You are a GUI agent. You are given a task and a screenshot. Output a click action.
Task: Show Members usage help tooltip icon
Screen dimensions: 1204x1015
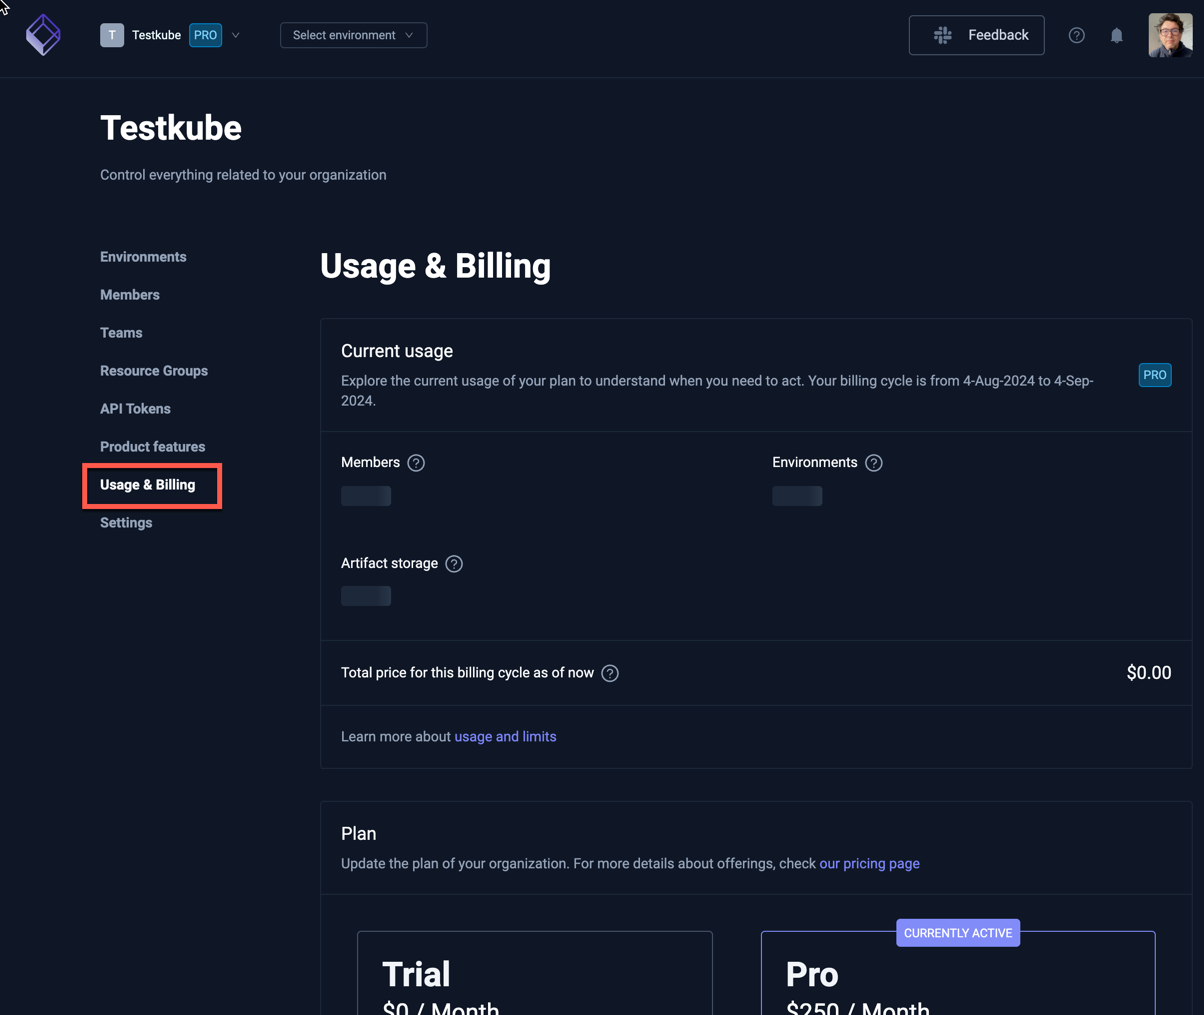tap(416, 463)
